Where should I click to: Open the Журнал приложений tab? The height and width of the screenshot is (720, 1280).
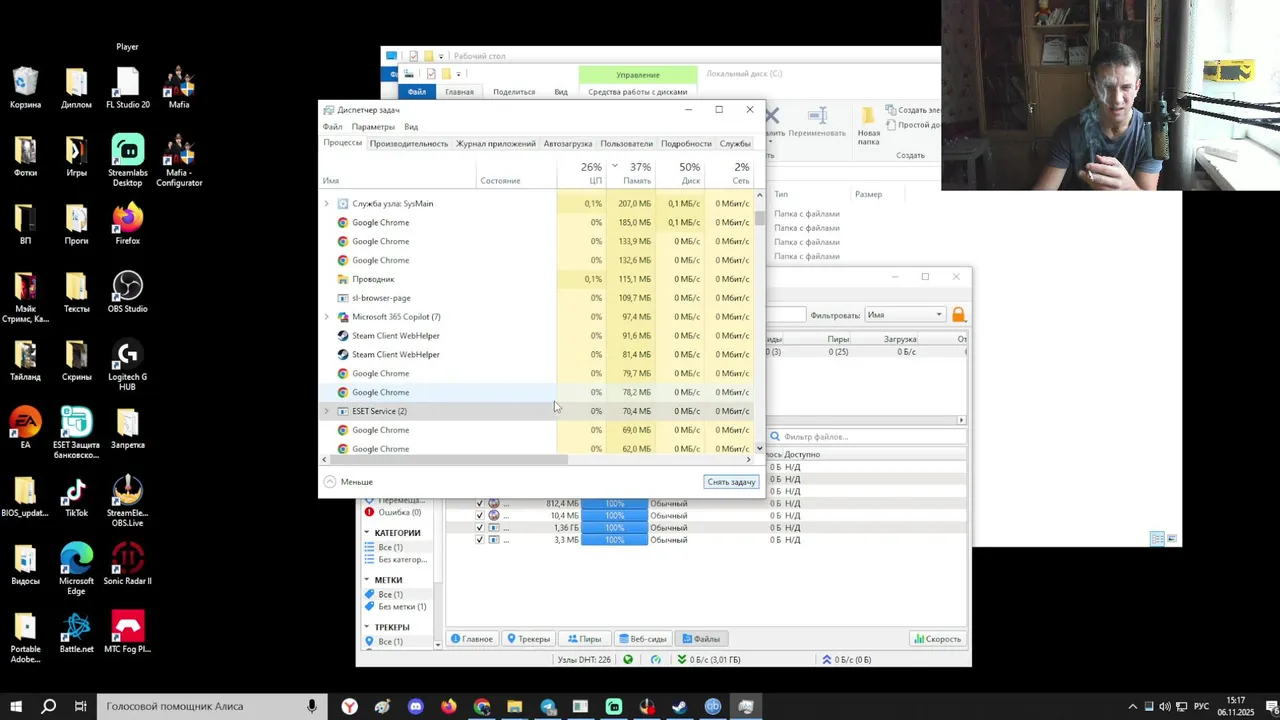(x=496, y=144)
